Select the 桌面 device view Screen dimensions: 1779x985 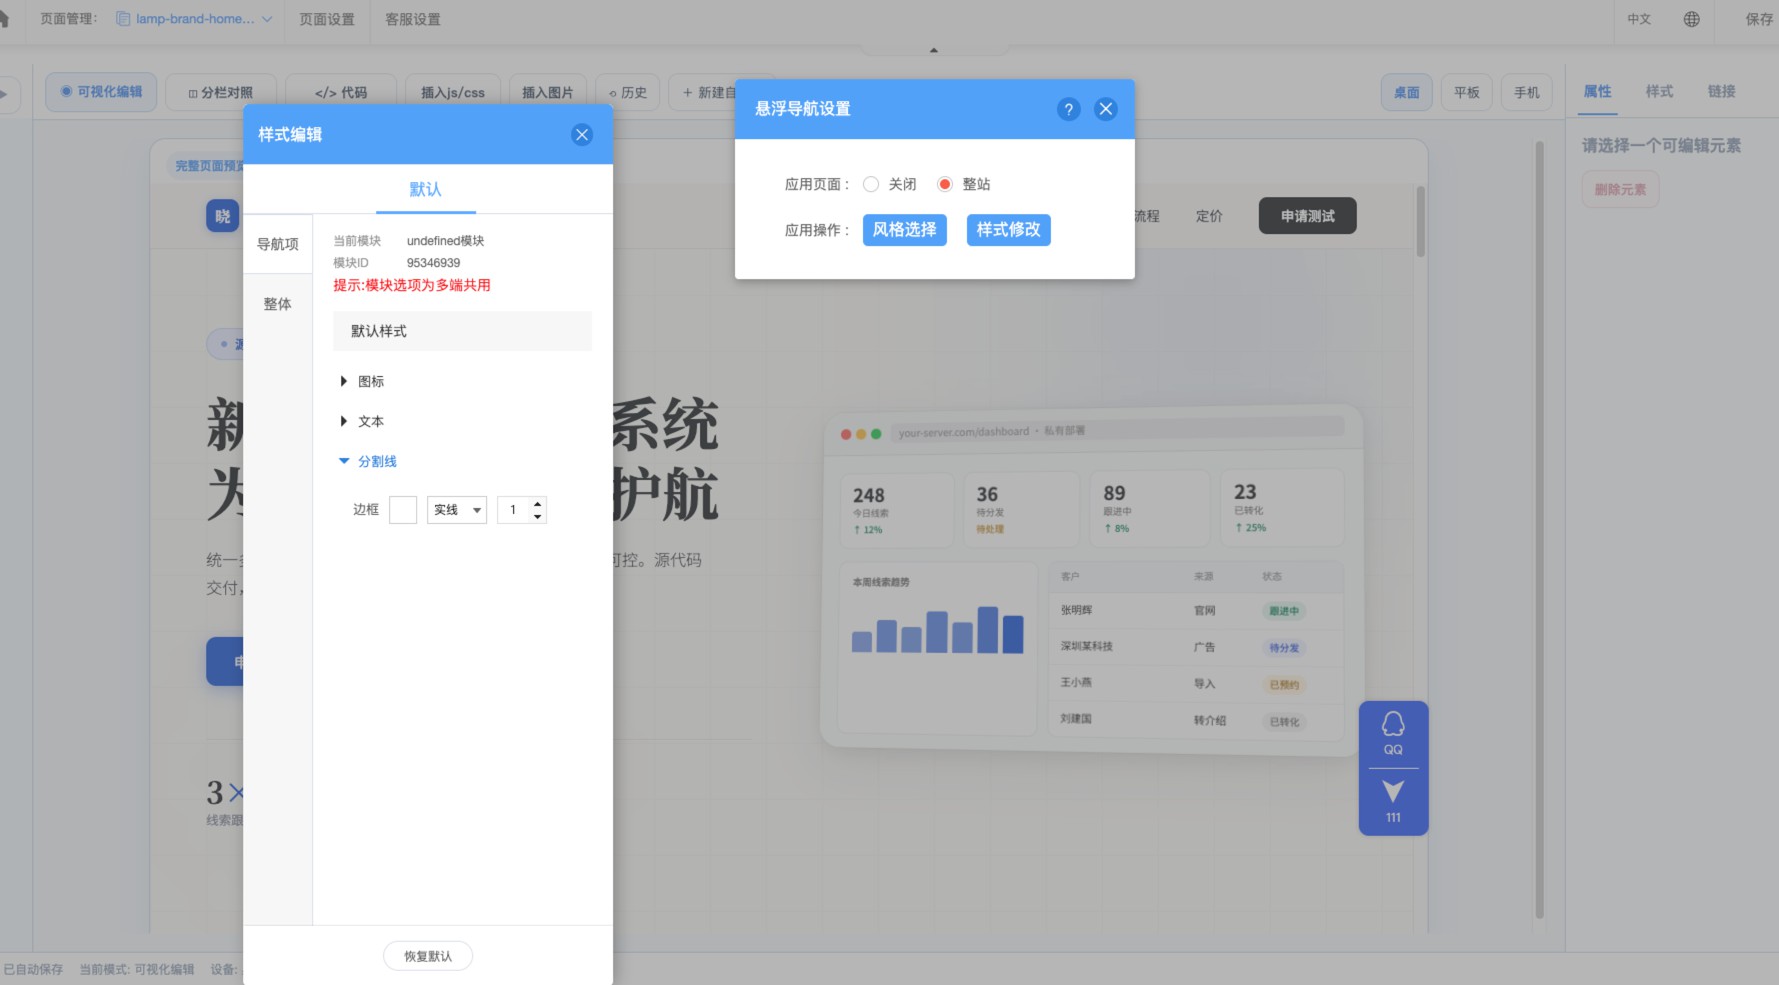coord(1407,92)
